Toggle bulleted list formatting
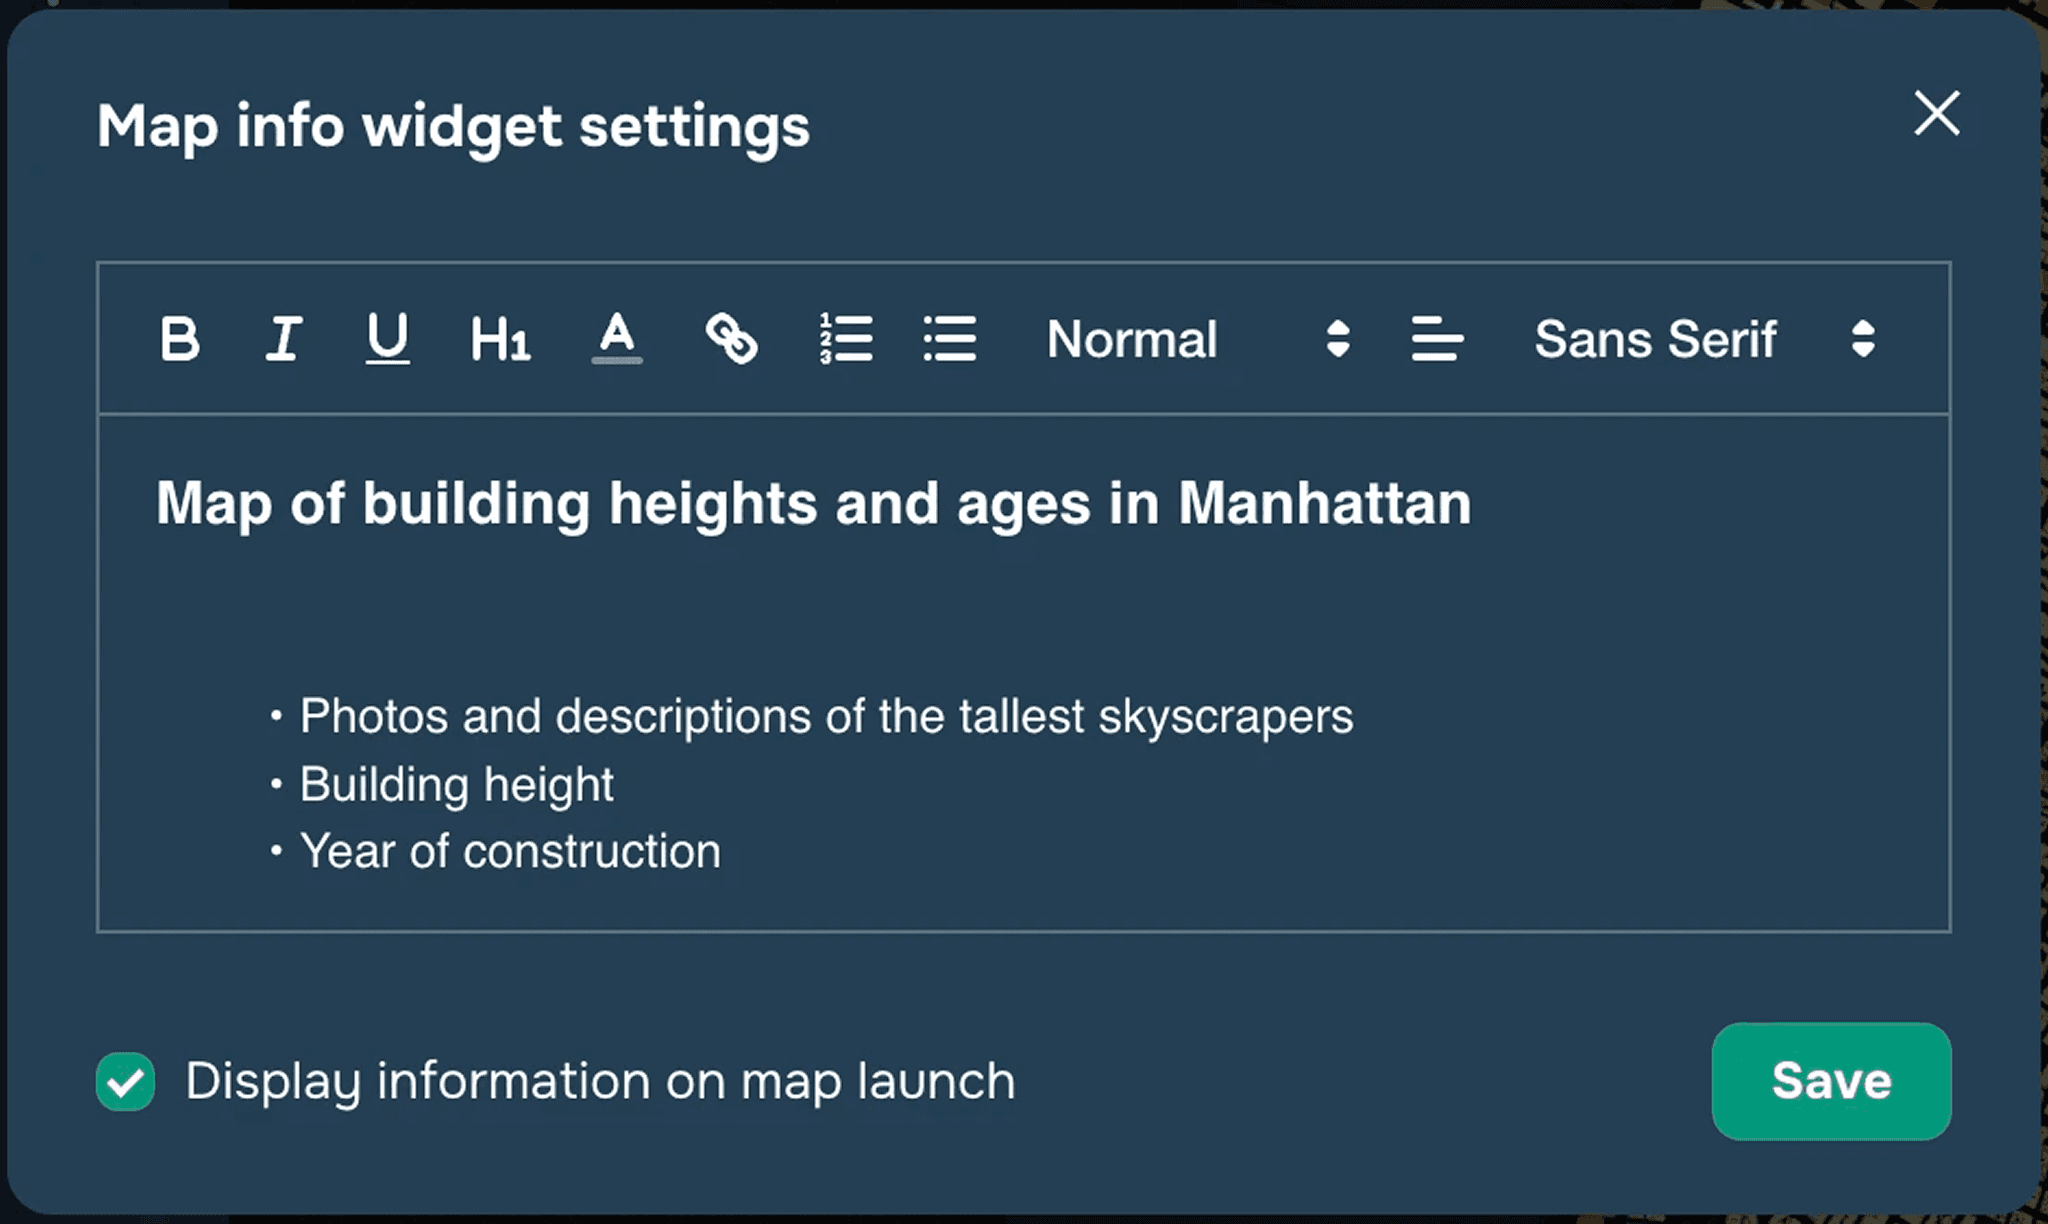 click(x=949, y=338)
